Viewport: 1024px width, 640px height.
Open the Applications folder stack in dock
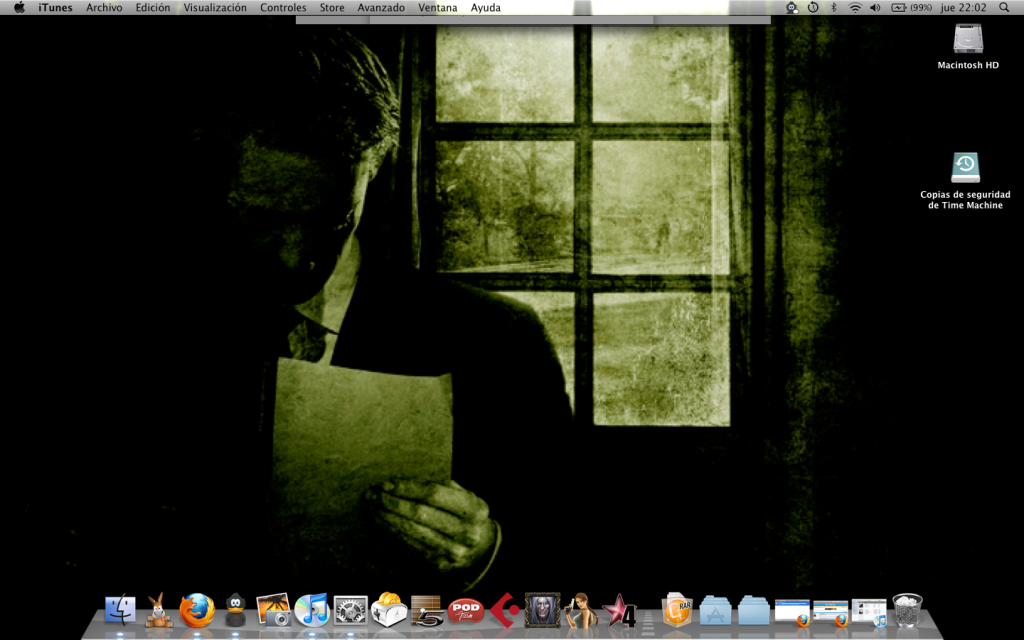click(x=716, y=608)
